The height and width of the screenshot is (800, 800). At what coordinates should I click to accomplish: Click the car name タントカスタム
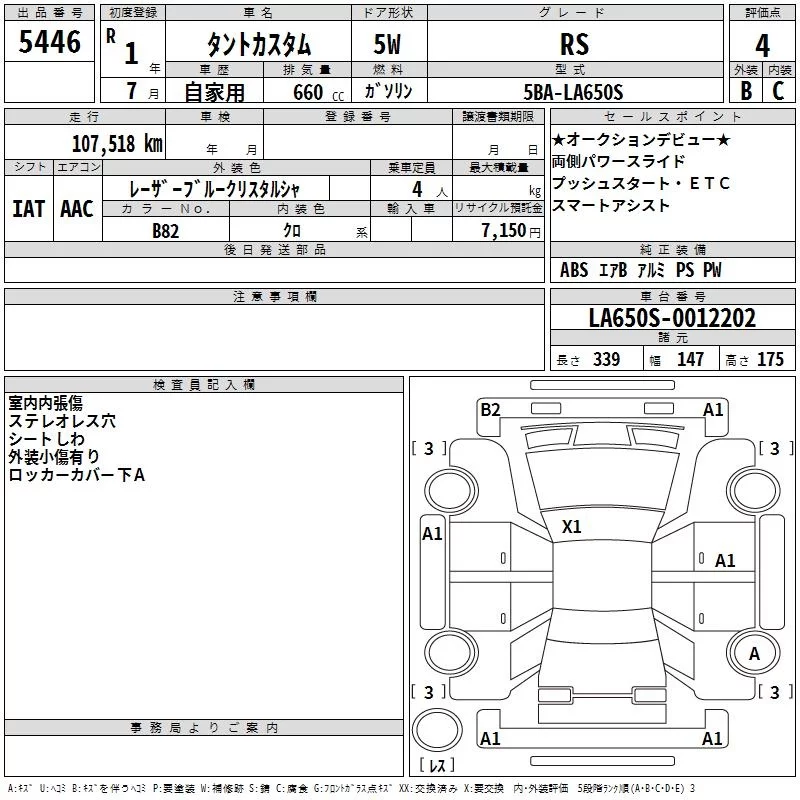(258, 45)
